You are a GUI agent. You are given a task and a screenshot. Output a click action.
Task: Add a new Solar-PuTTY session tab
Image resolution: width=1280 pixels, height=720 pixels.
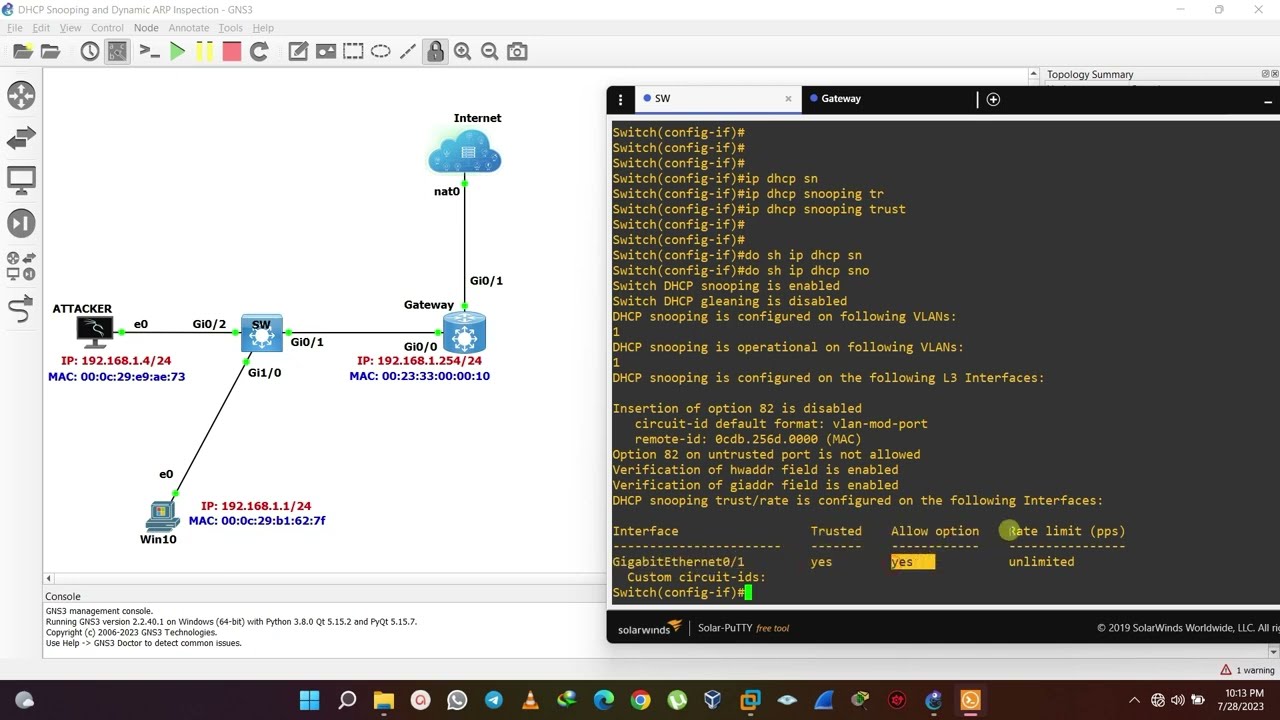(x=993, y=99)
